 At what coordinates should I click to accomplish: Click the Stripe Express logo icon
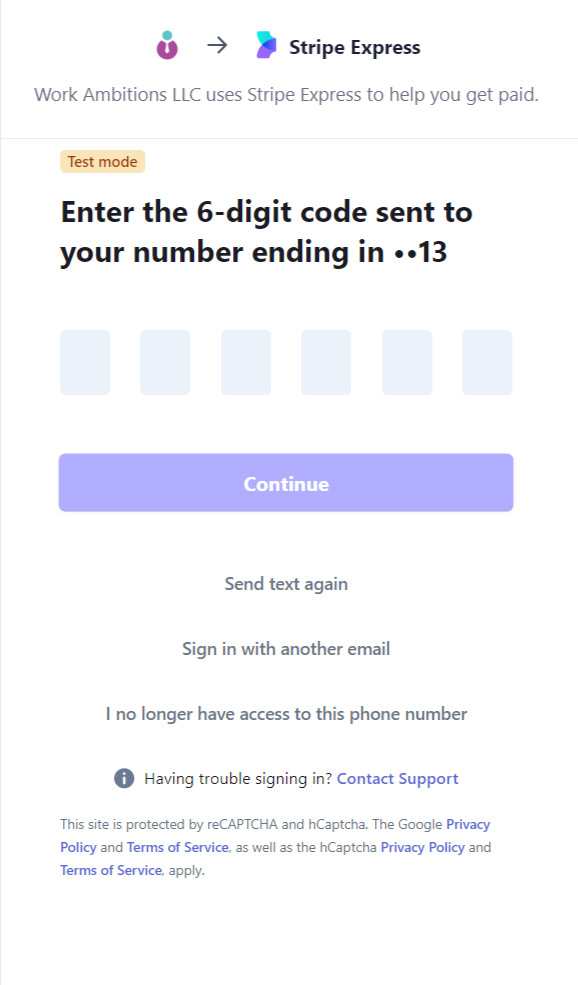pyautogui.click(x=266, y=45)
